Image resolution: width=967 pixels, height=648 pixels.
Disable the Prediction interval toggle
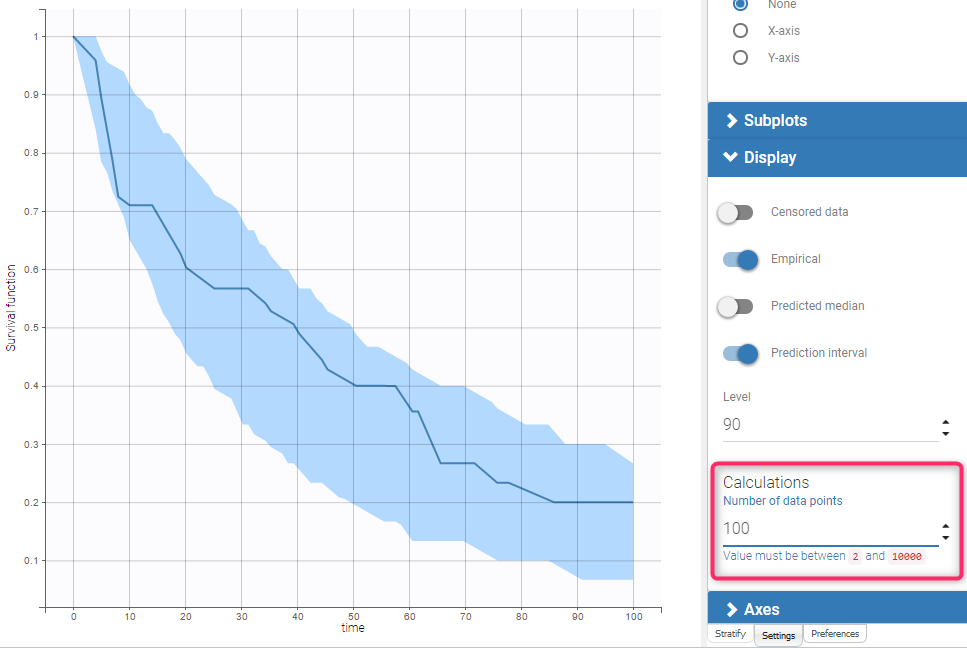739,353
